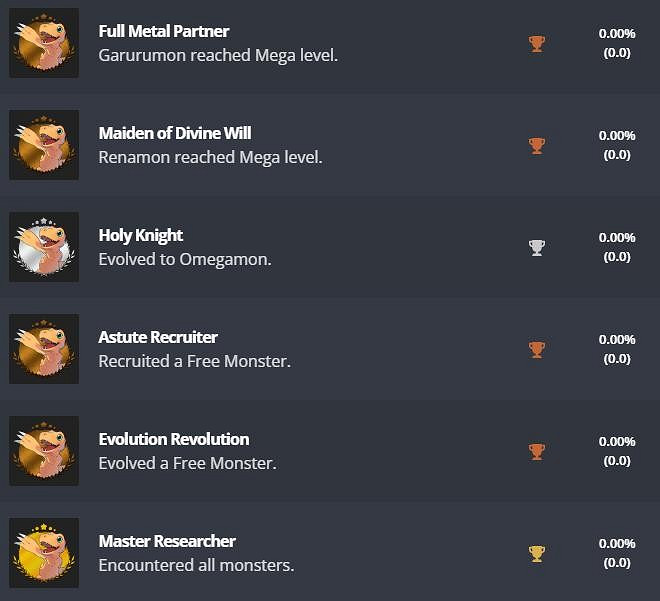Click the bronze trophy for Evolution Revolution
Viewport: 660px width, 601px height.
point(537,452)
